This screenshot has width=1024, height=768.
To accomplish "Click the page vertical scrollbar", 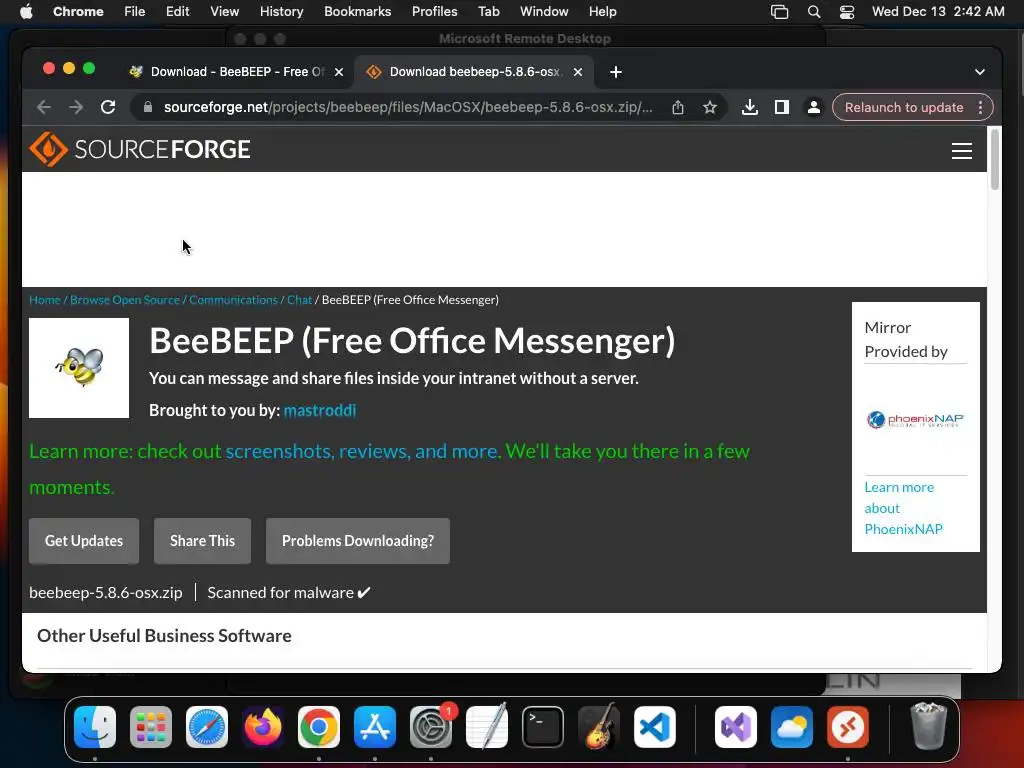I will pyautogui.click(x=995, y=160).
